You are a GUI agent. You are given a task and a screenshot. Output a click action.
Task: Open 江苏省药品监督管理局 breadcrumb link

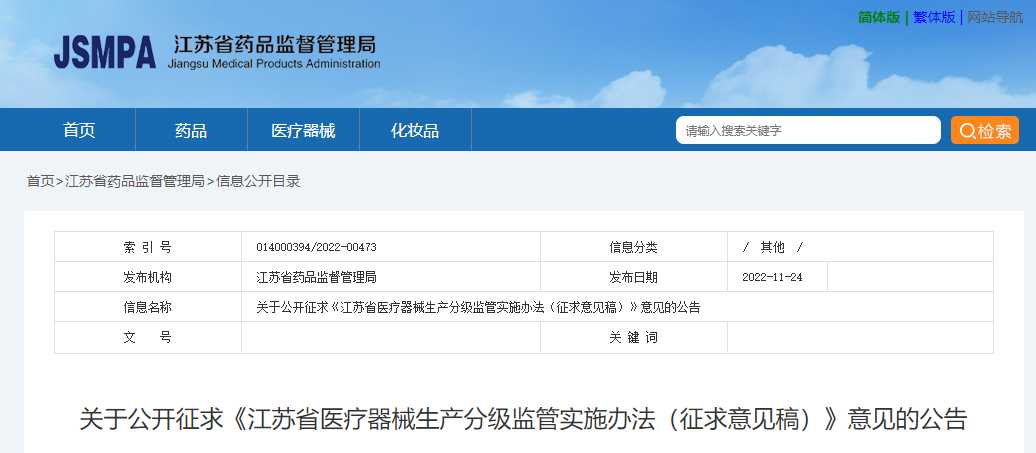[135, 182]
